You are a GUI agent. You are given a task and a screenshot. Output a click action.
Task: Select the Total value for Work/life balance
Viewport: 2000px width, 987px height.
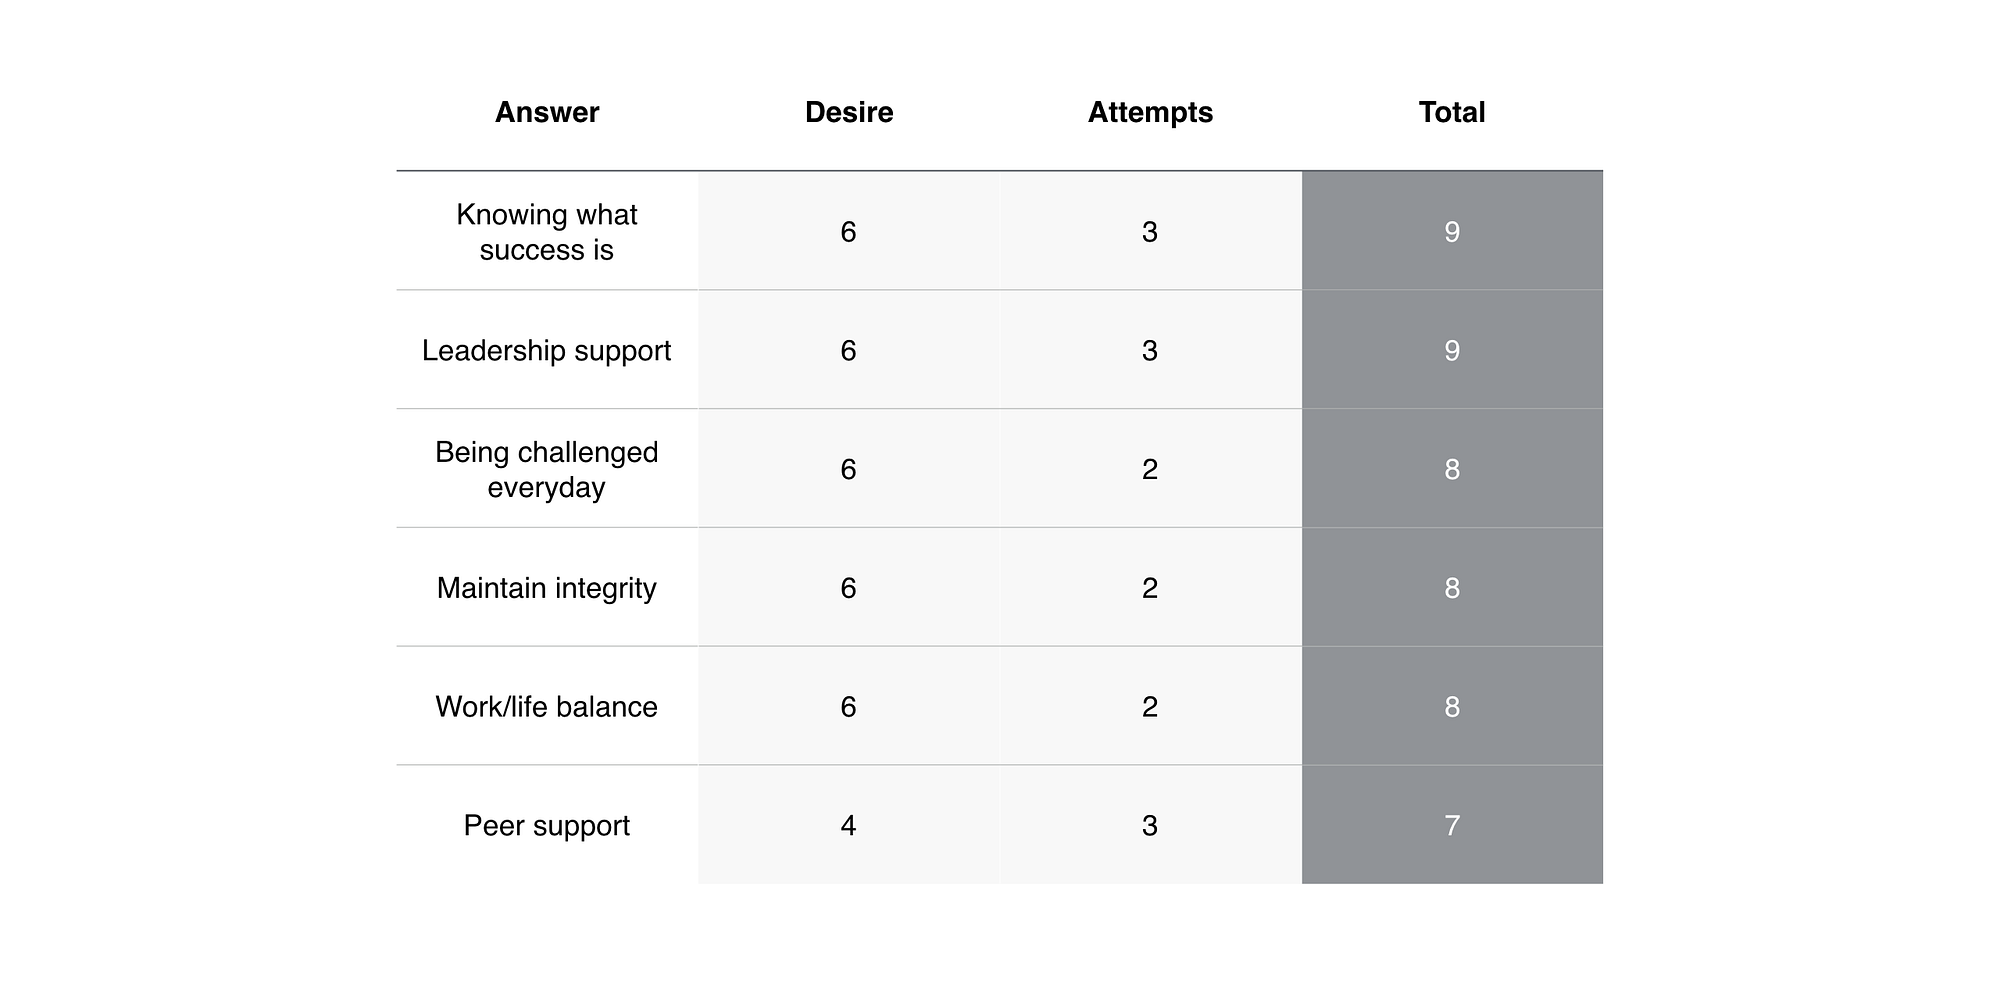1452,707
